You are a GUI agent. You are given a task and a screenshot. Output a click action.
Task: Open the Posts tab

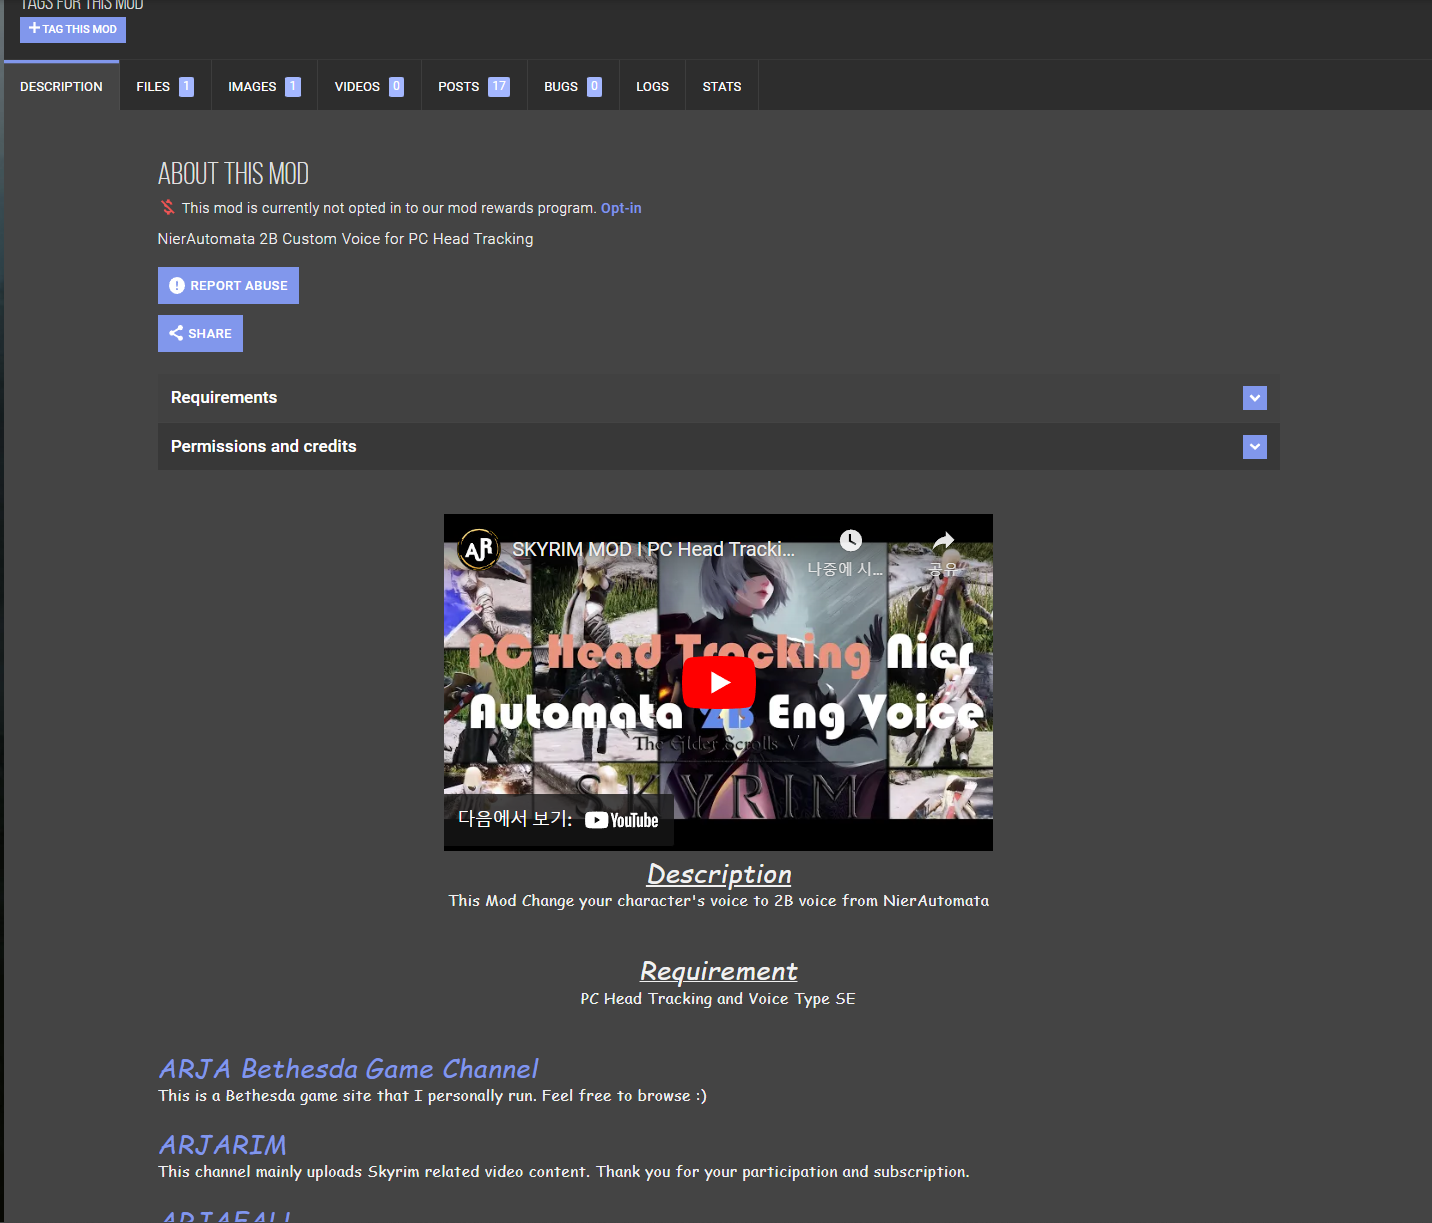tap(474, 87)
